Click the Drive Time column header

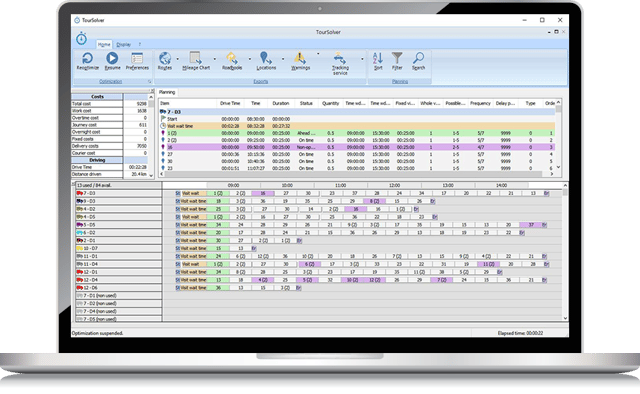tap(230, 103)
